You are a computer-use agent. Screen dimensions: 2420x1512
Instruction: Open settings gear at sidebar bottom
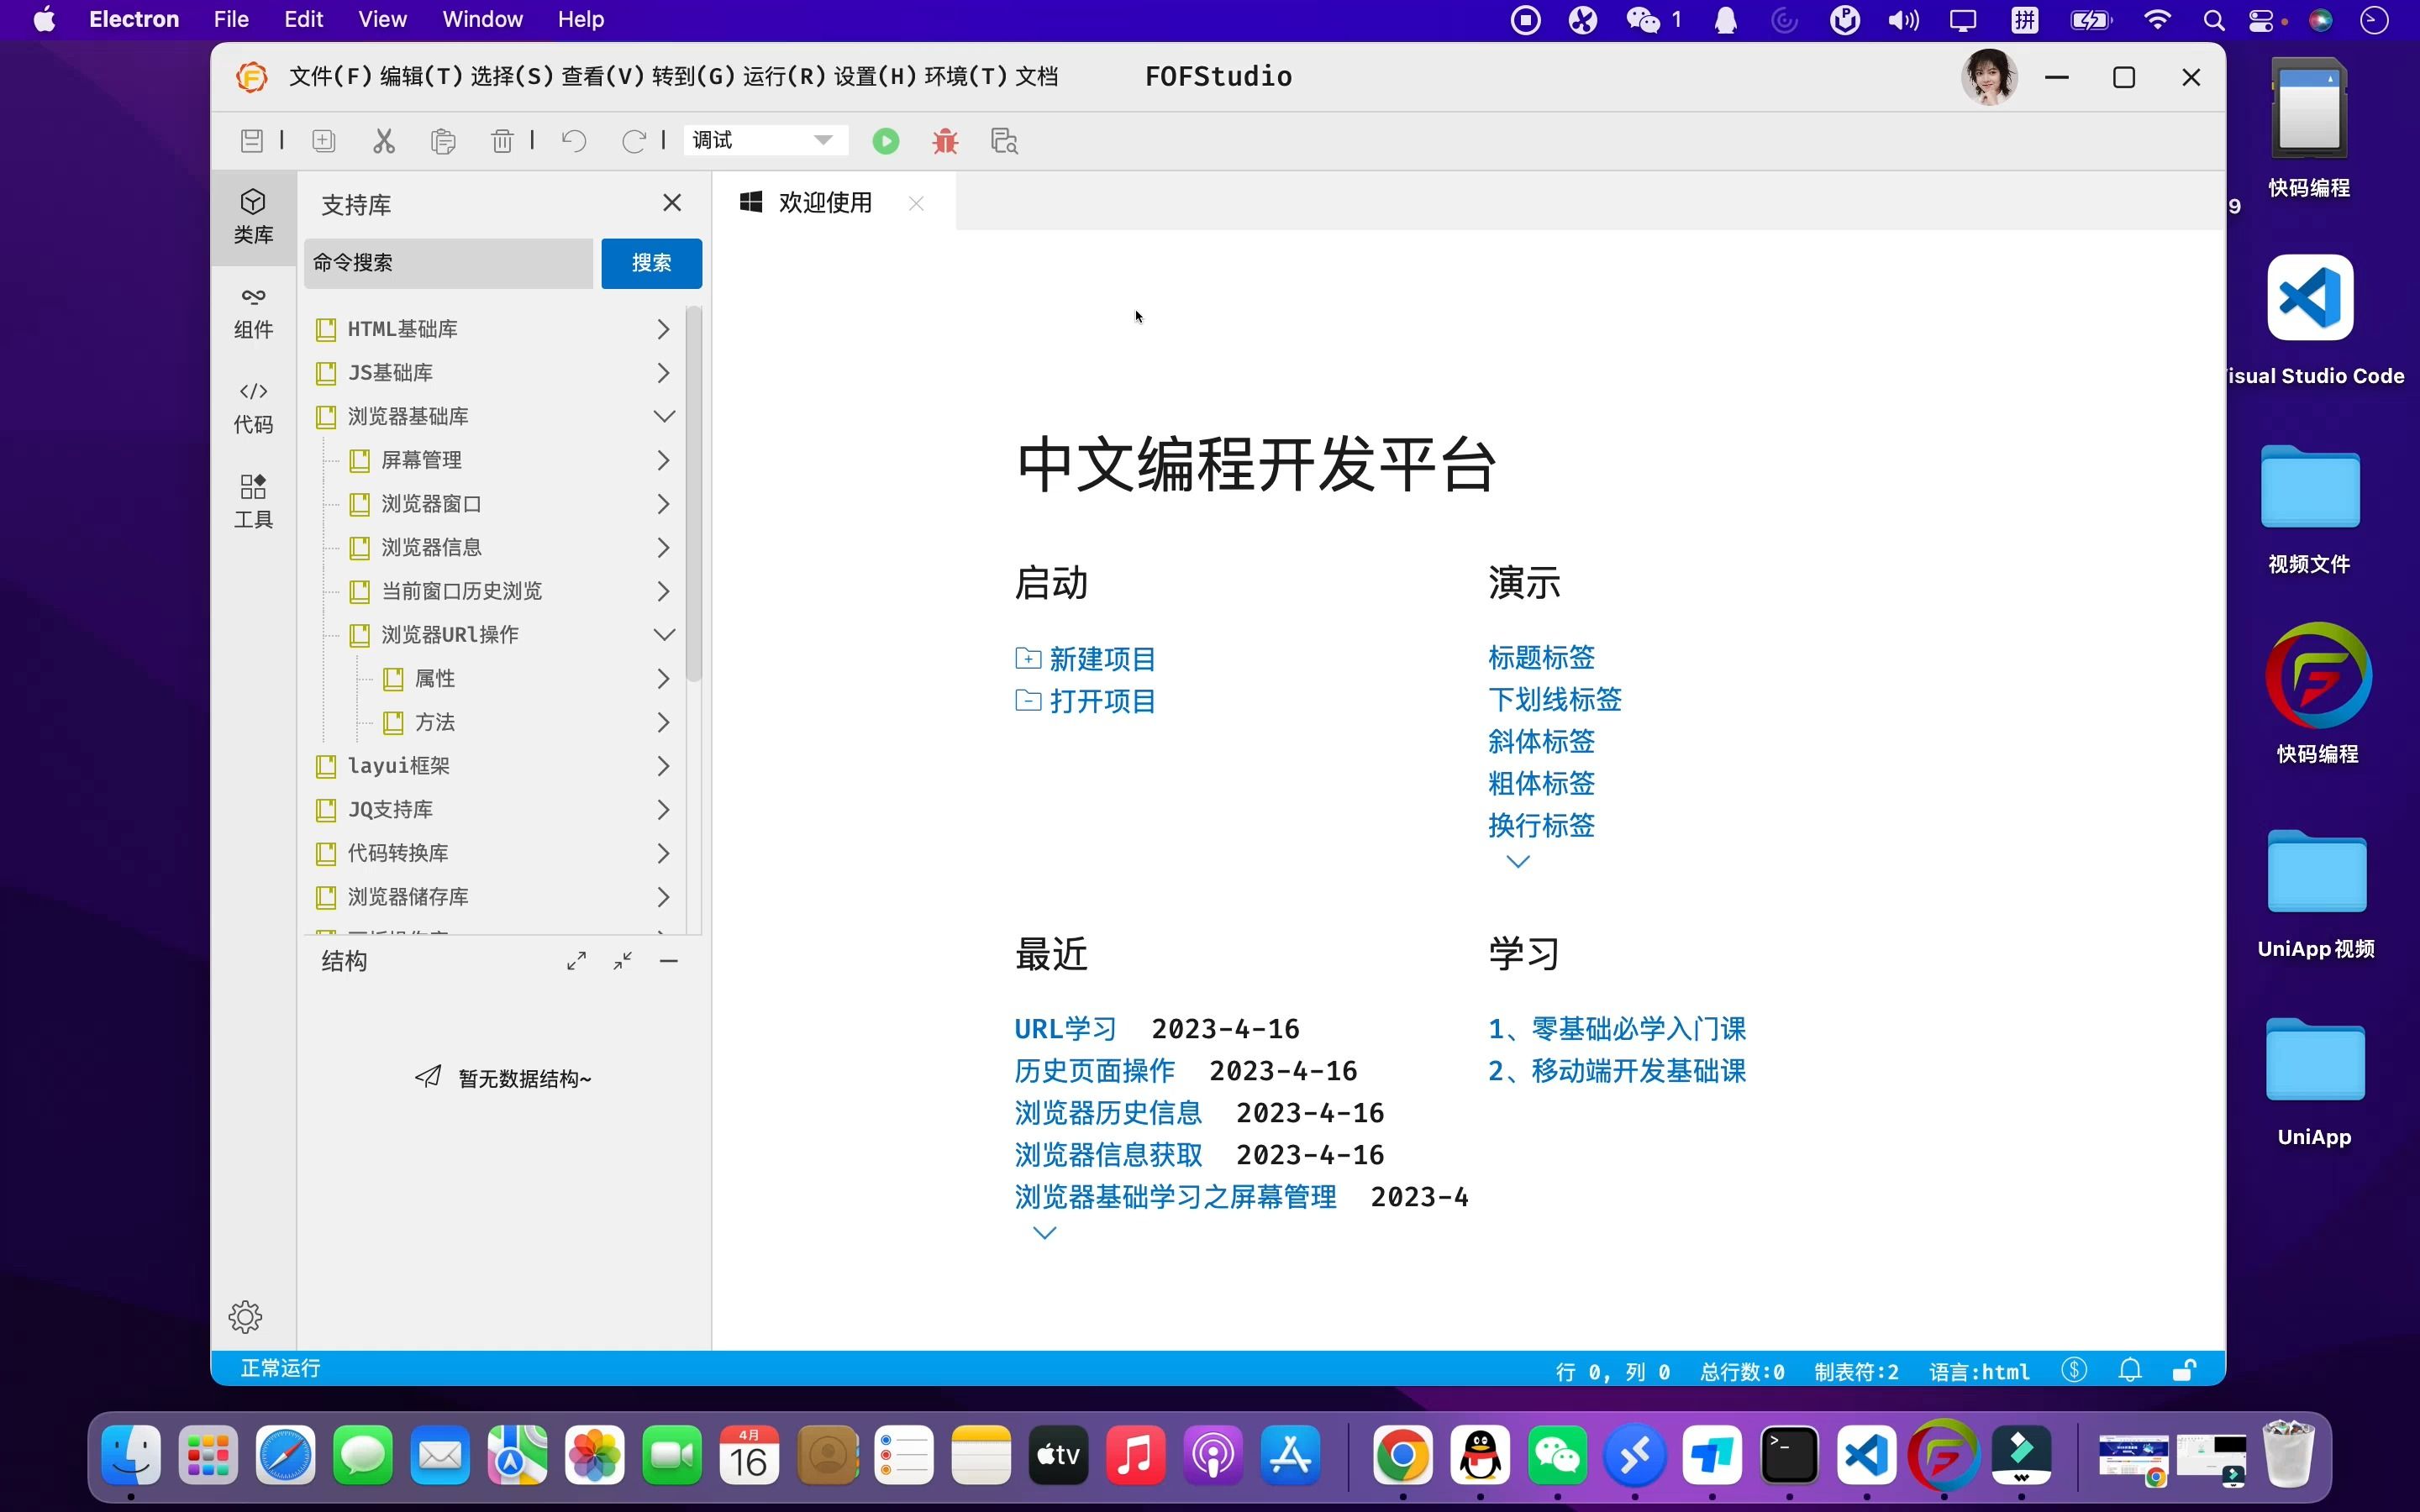pyautogui.click(x=245, y=1317)
